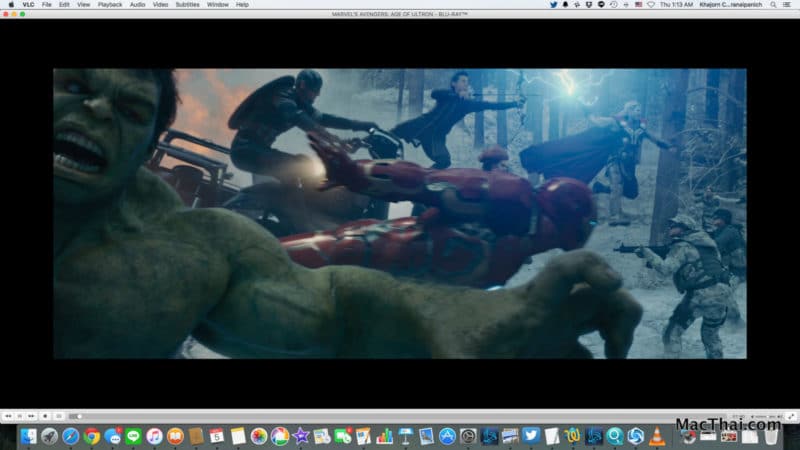Open Photos in the Dock
This screenshot has width=800, height=450.
pyautogui.click(x=259, y=436)
